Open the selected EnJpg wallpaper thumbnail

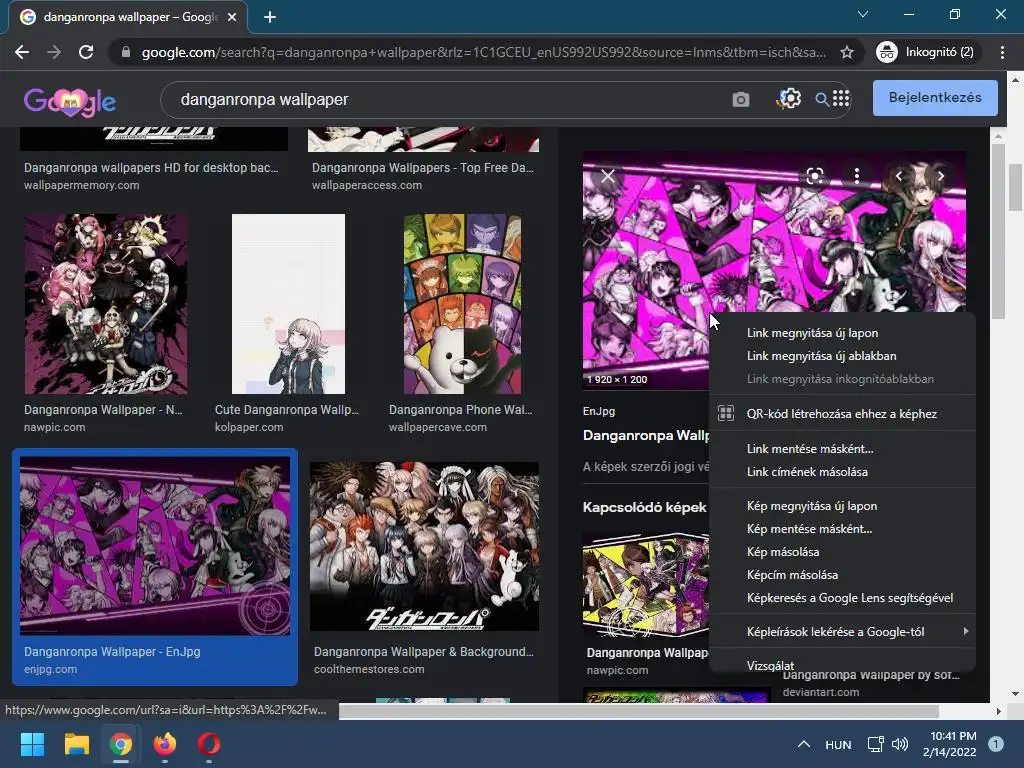(x=155, y=546)
